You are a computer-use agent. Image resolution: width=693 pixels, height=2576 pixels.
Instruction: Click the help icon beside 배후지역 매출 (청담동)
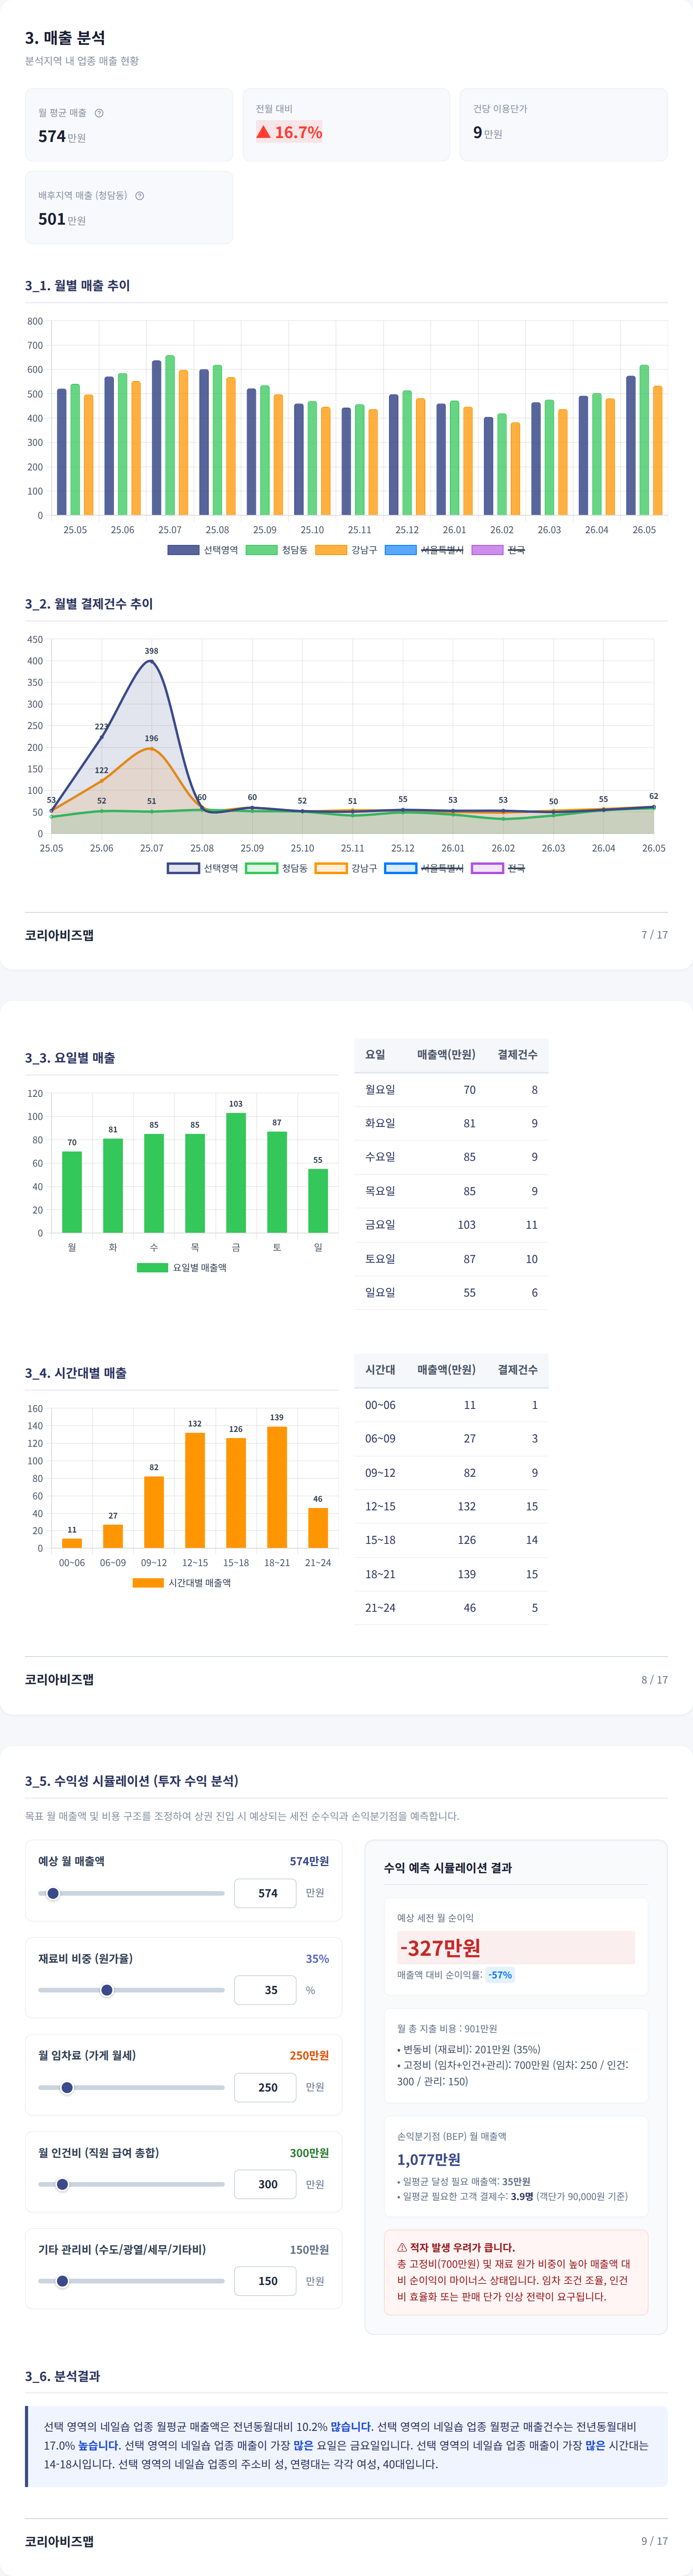(x=140, y=196)
